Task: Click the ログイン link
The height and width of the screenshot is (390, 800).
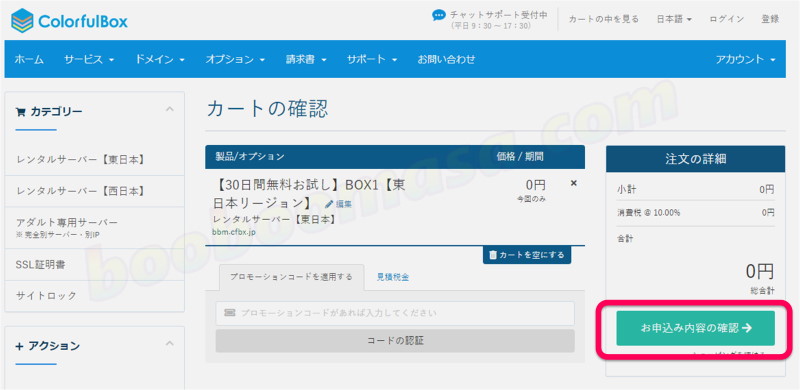Action: 727,19
